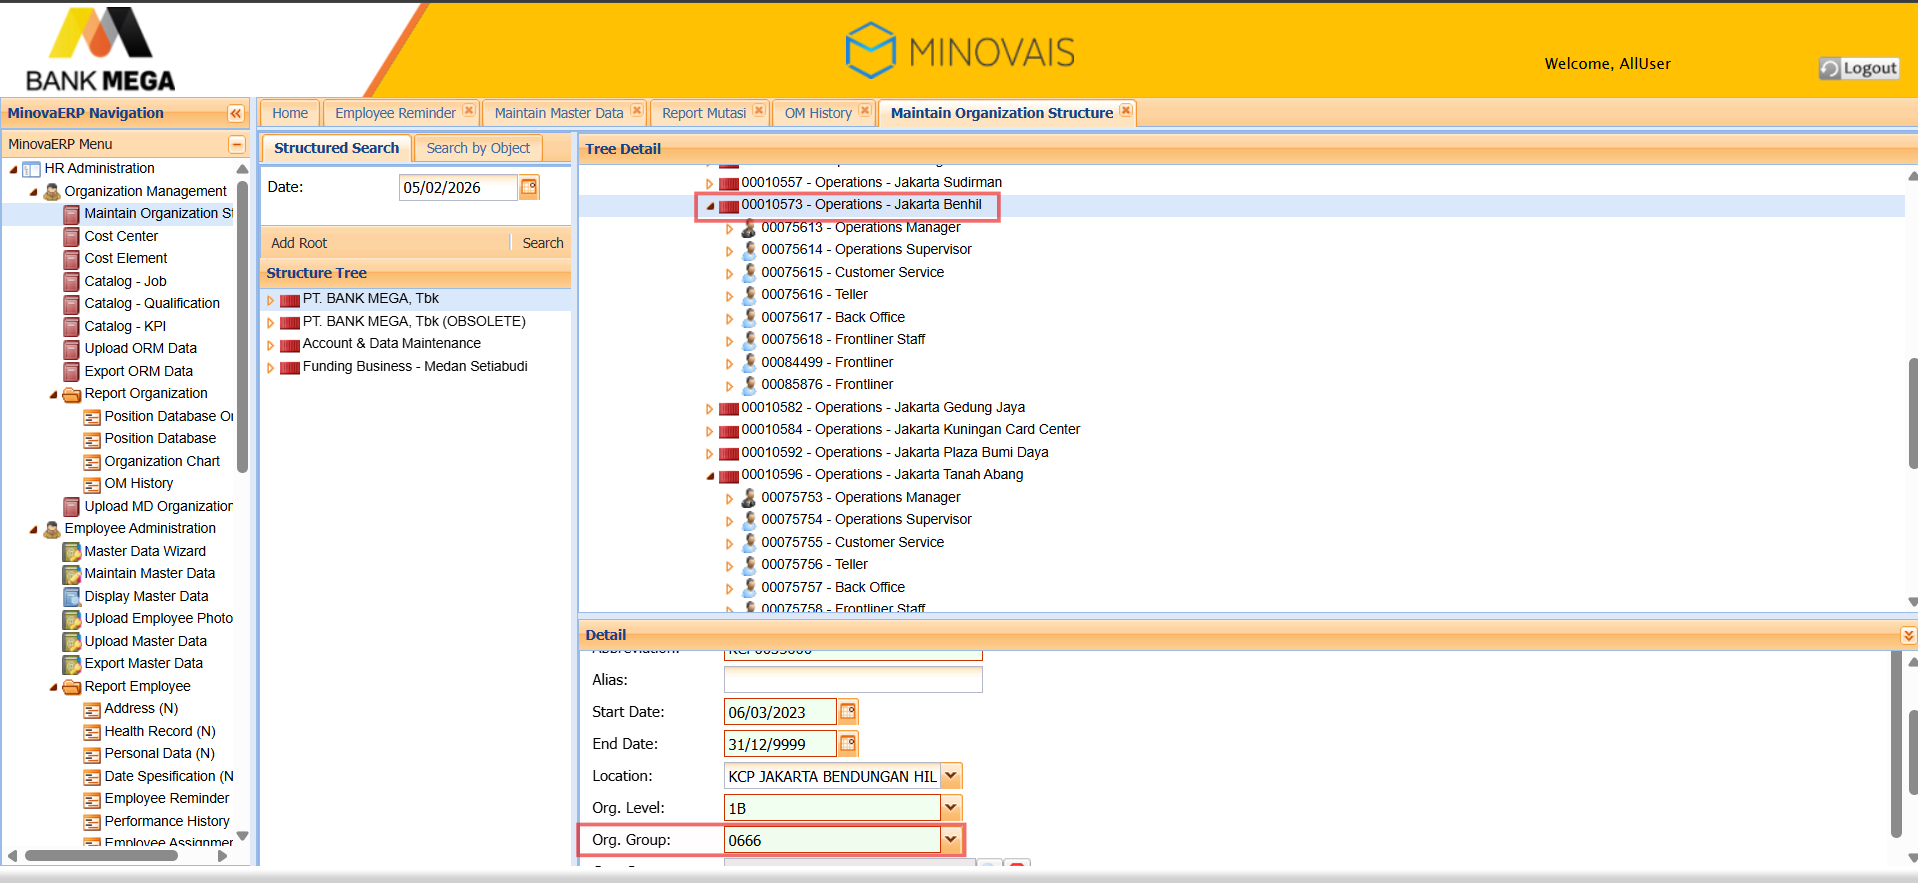Close the OM History tab
Image resolution: width=1918 pixels, height=883 pixels.
coord(865,111)
